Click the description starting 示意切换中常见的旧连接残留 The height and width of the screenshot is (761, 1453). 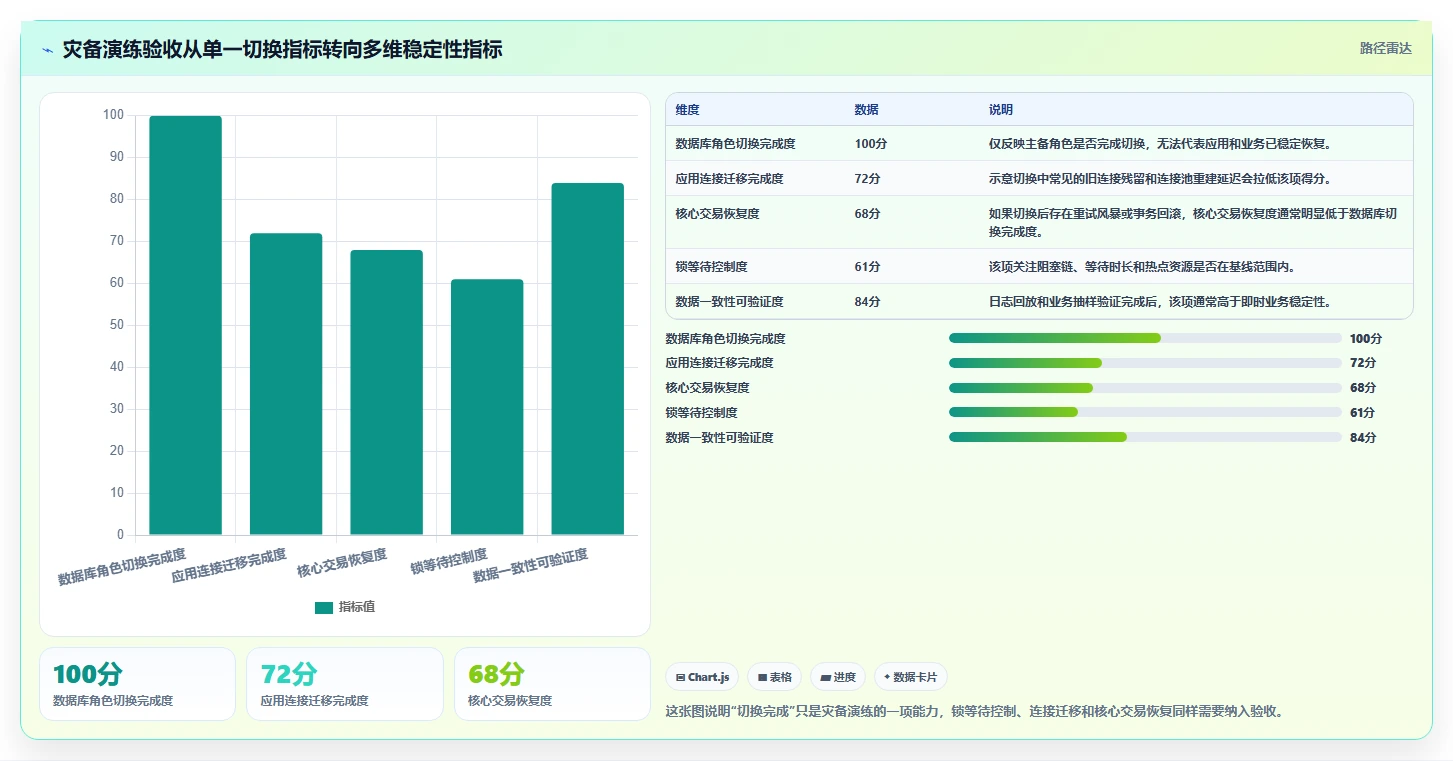1160,179
